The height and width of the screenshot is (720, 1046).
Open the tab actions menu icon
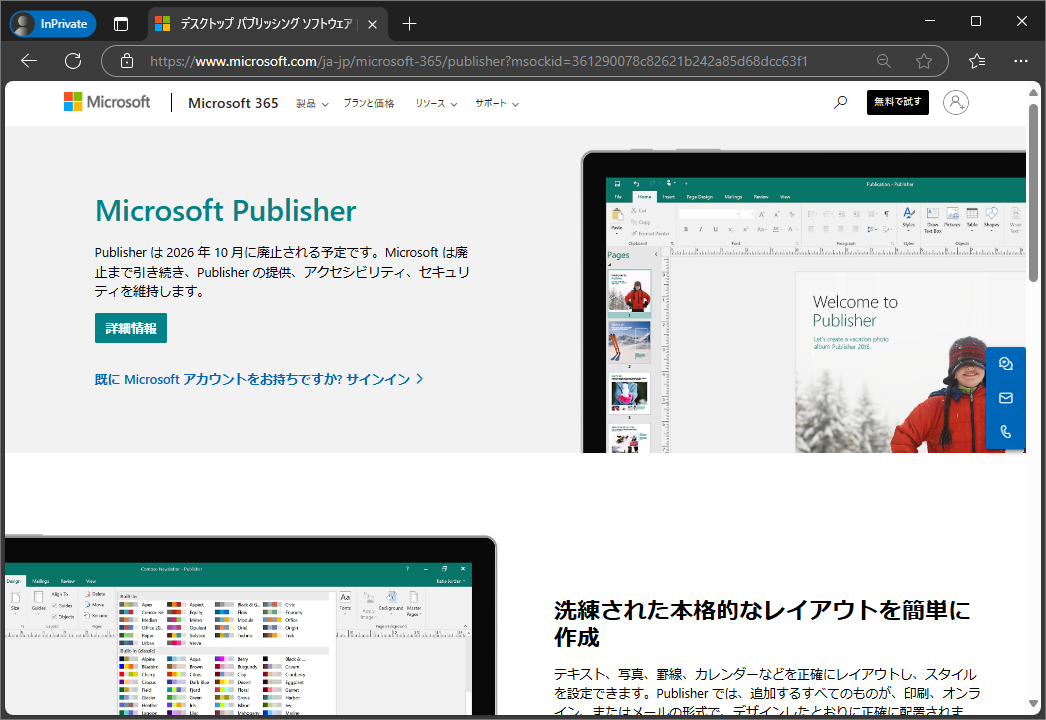pos(121,24)
